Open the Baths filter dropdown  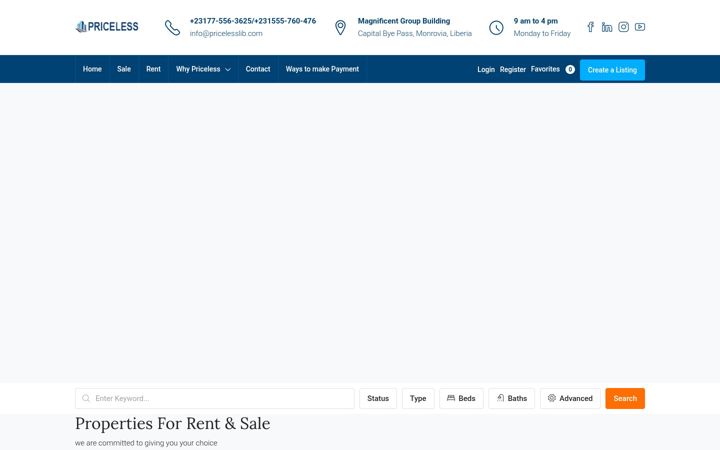pyautogui.click(x=512, y=399)
